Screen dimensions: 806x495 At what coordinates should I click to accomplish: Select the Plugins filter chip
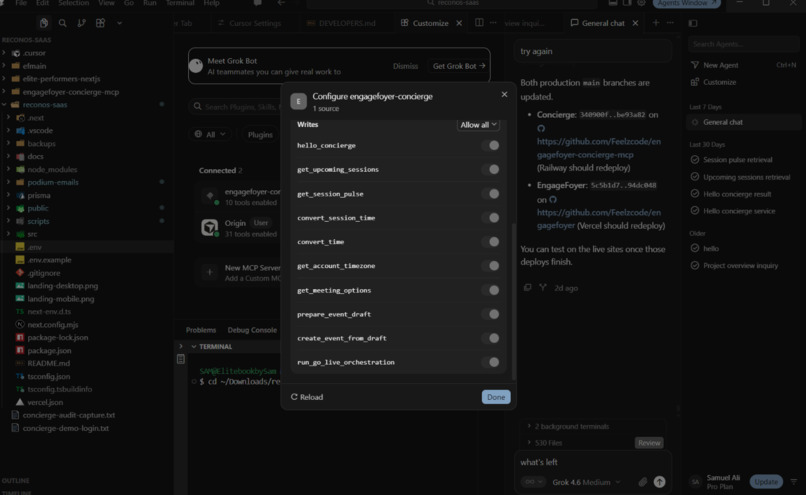(x=260, y=135)
